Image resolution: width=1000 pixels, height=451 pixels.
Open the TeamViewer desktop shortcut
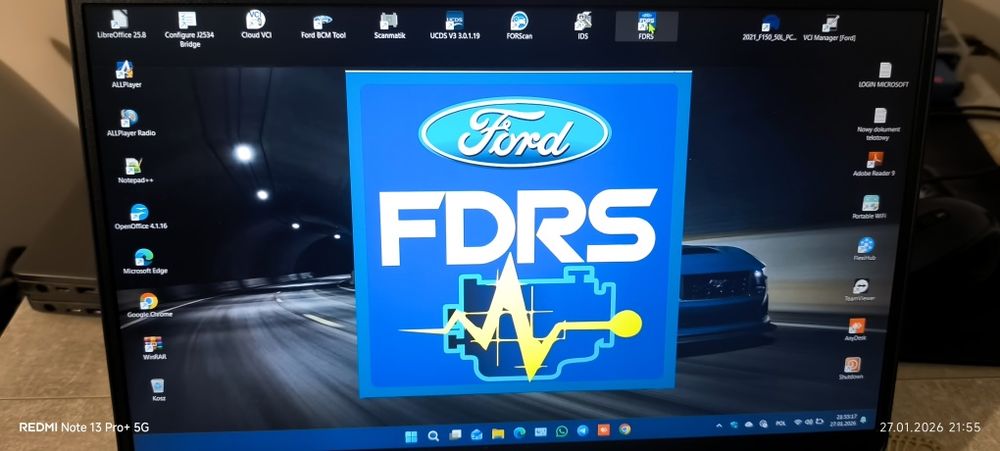coord(860,290)
